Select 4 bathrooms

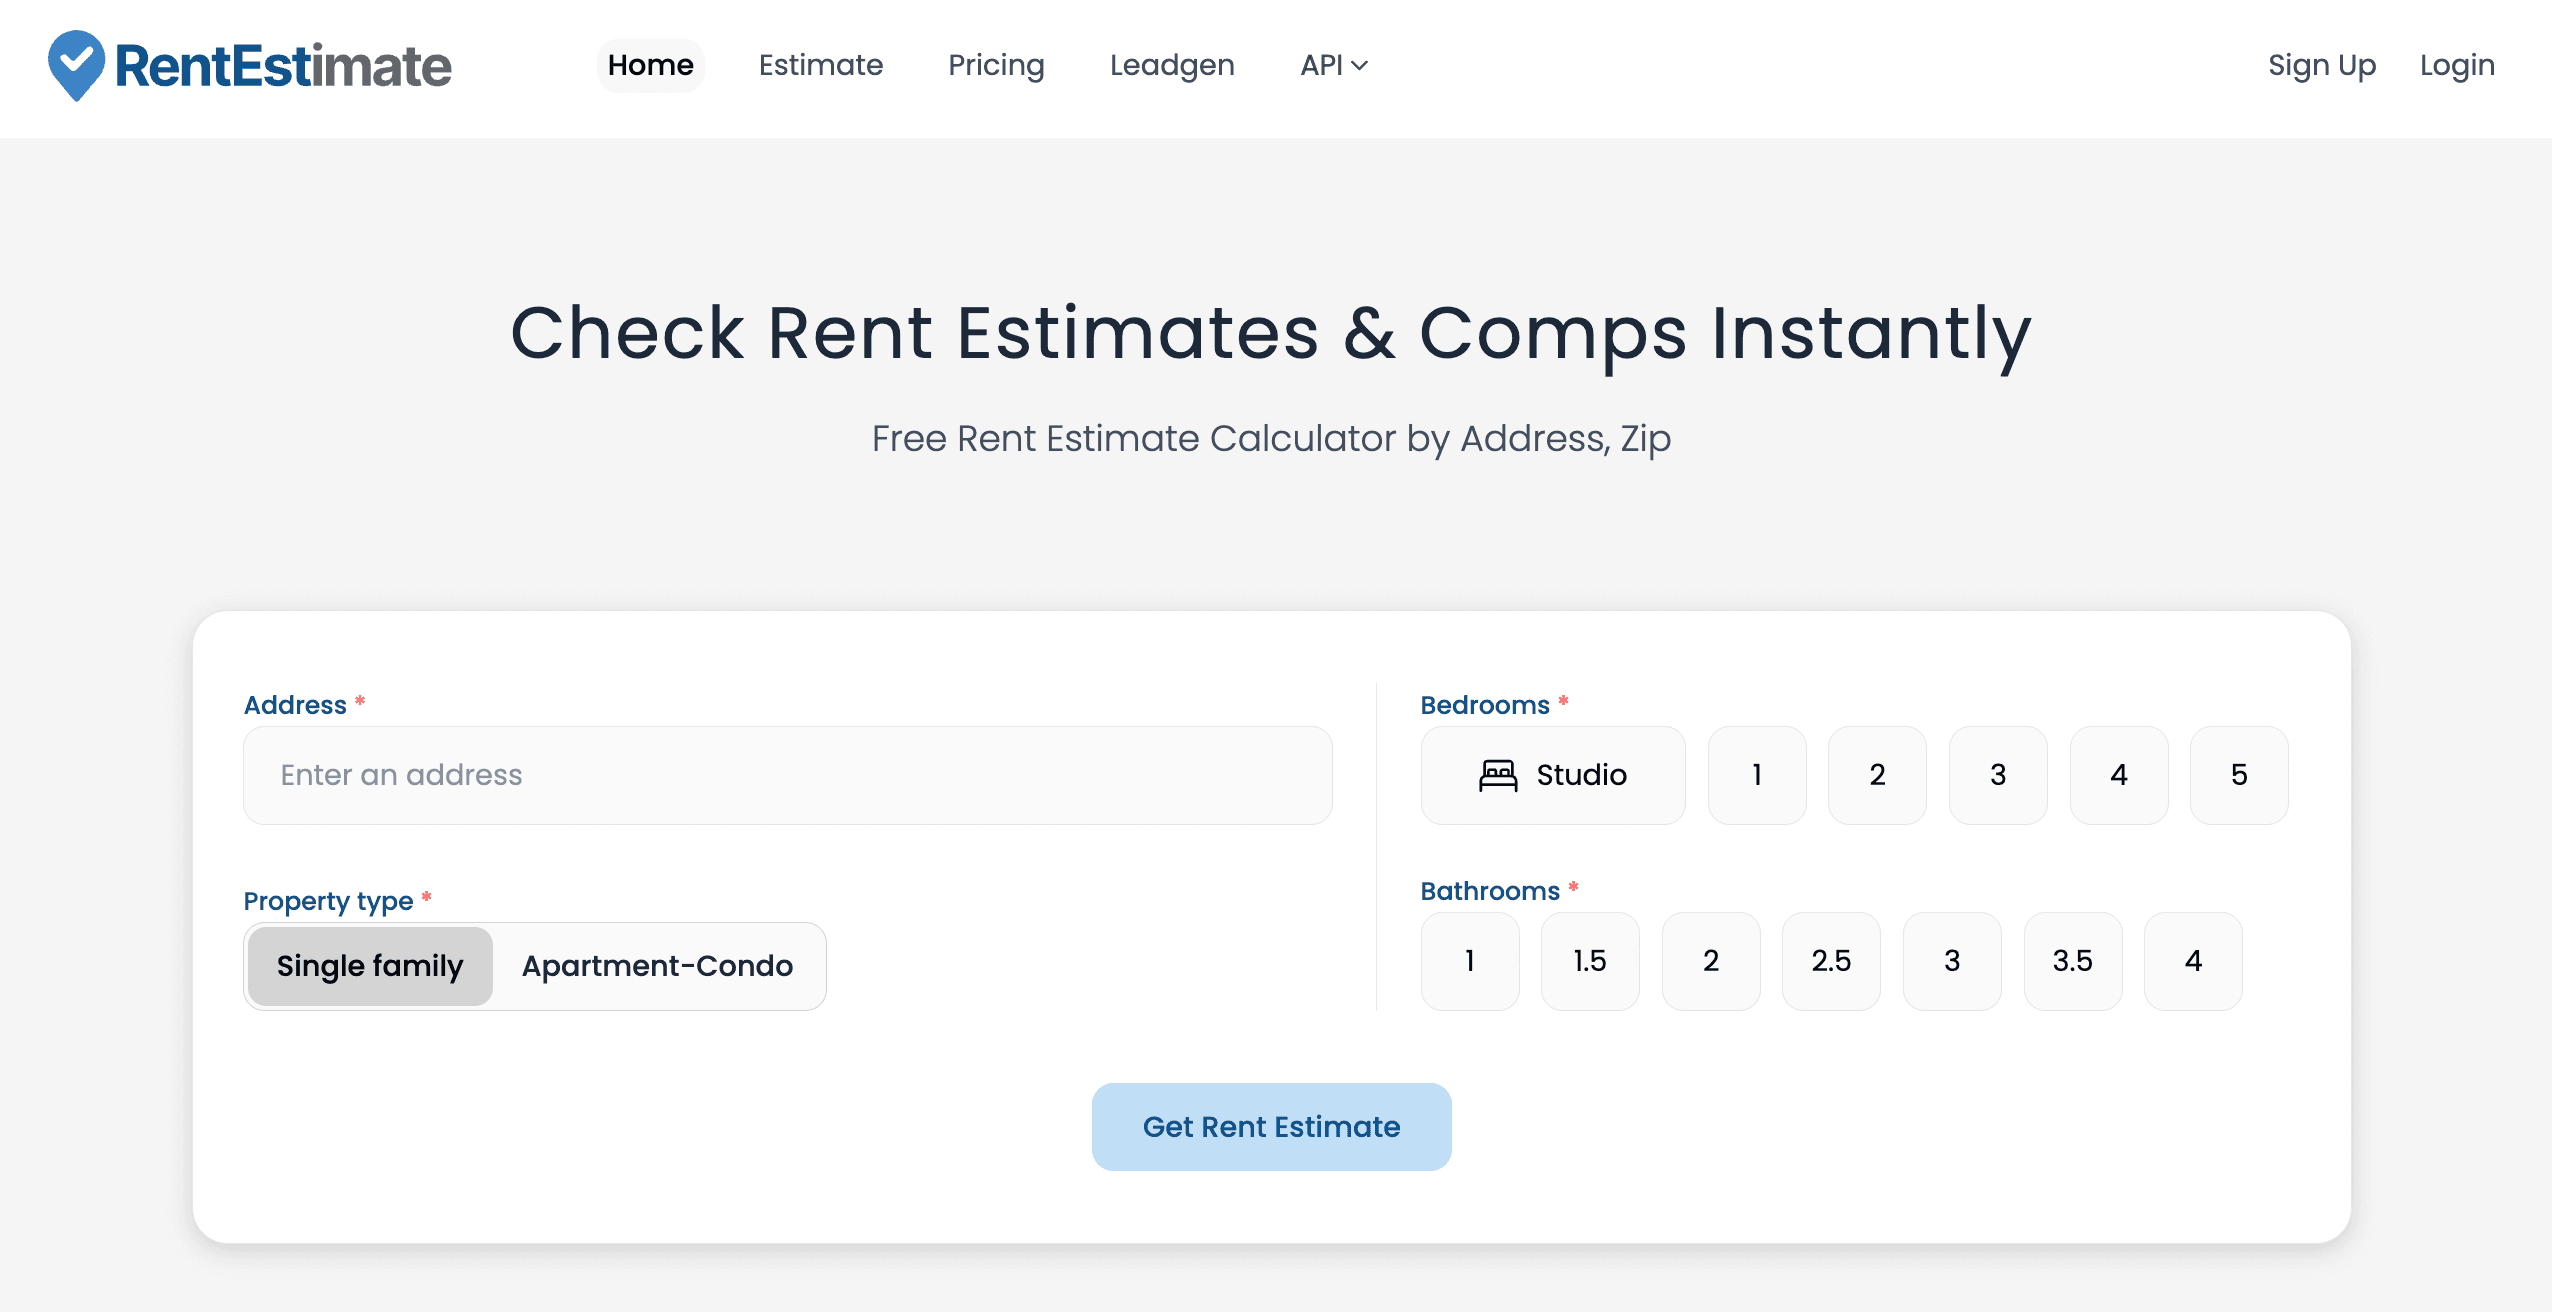pos(2192,961)
